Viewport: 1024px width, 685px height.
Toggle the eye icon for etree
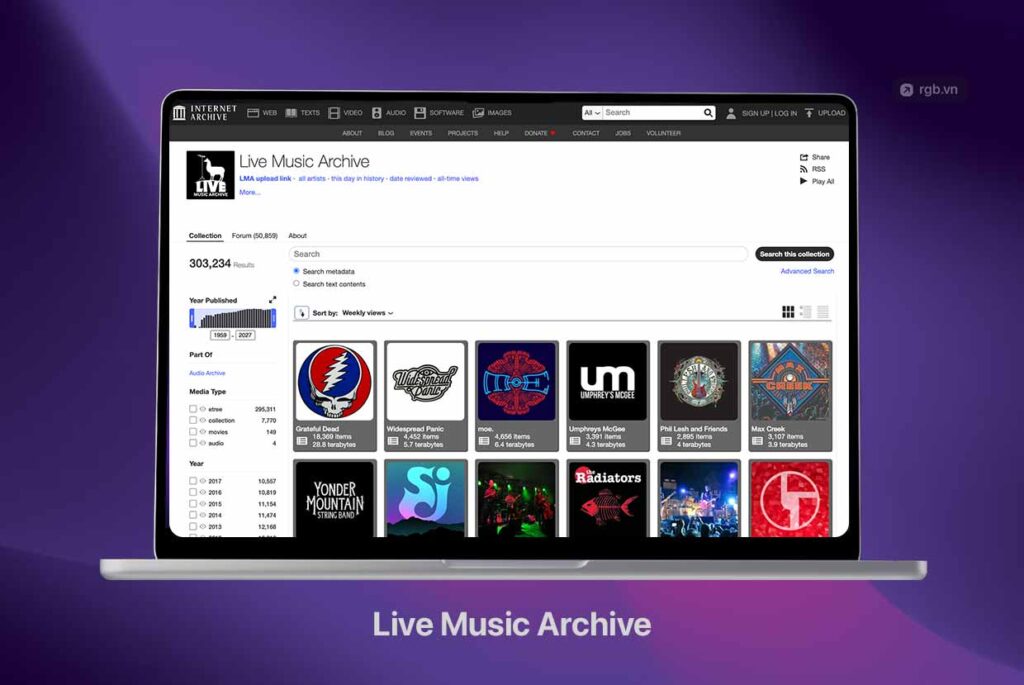(202, 409)
